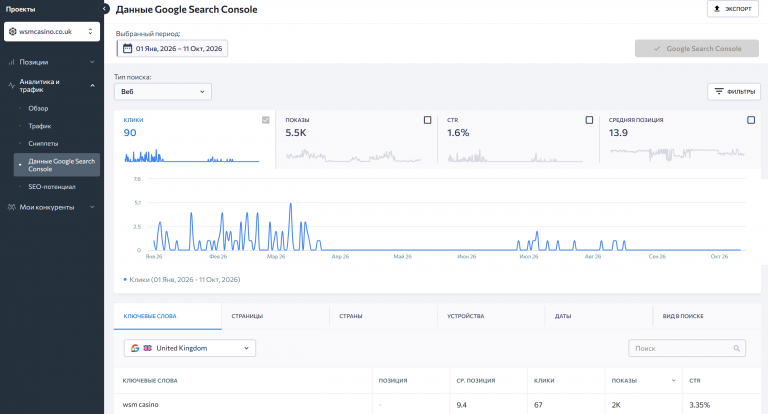Click the sort arrow next to Показы
The width and height of the screenshot is (768, 414).
pyautogui.click(x=673, y=381)
